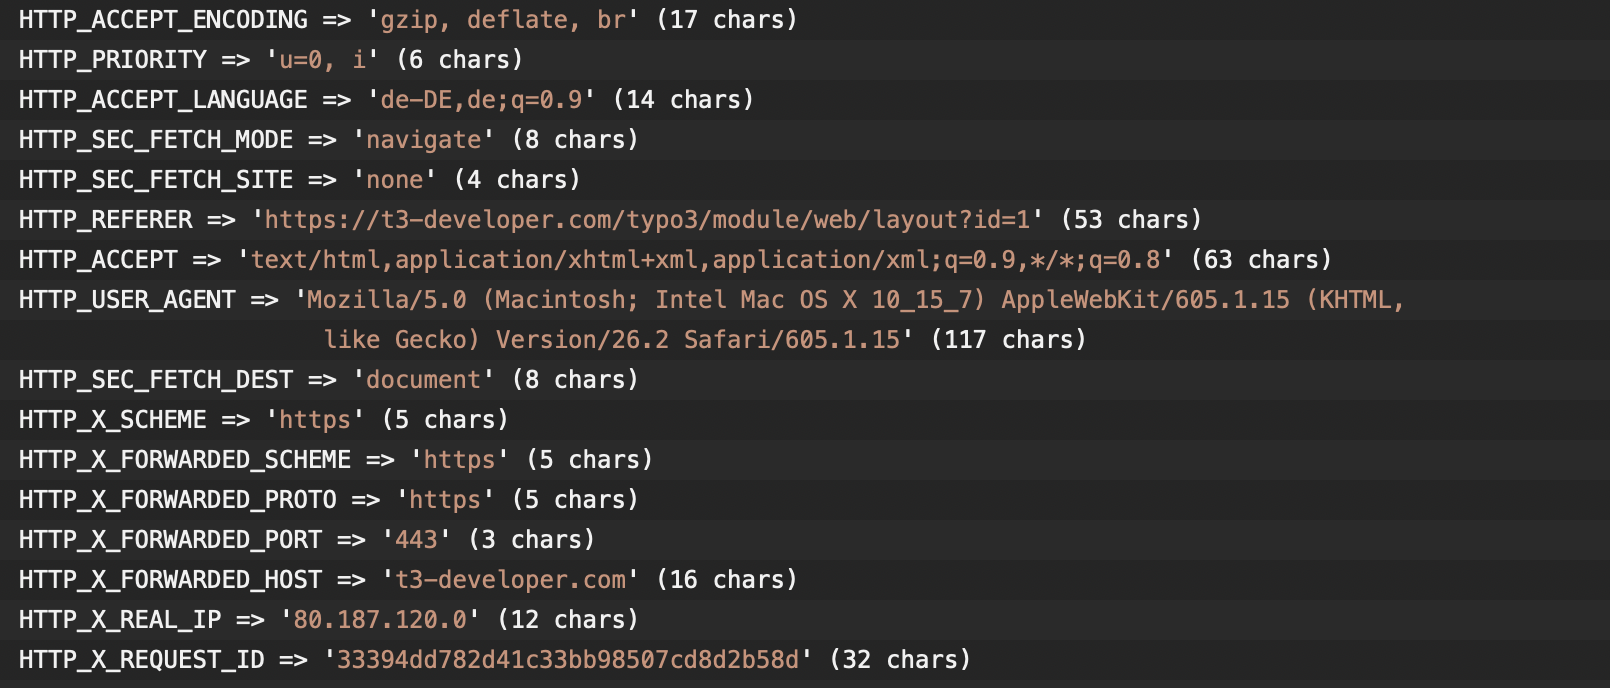Click the HTTP_X_FORWARDED_PROTO key
The height and width of the screenshot is (688, 1610).
tap(177, 500)
